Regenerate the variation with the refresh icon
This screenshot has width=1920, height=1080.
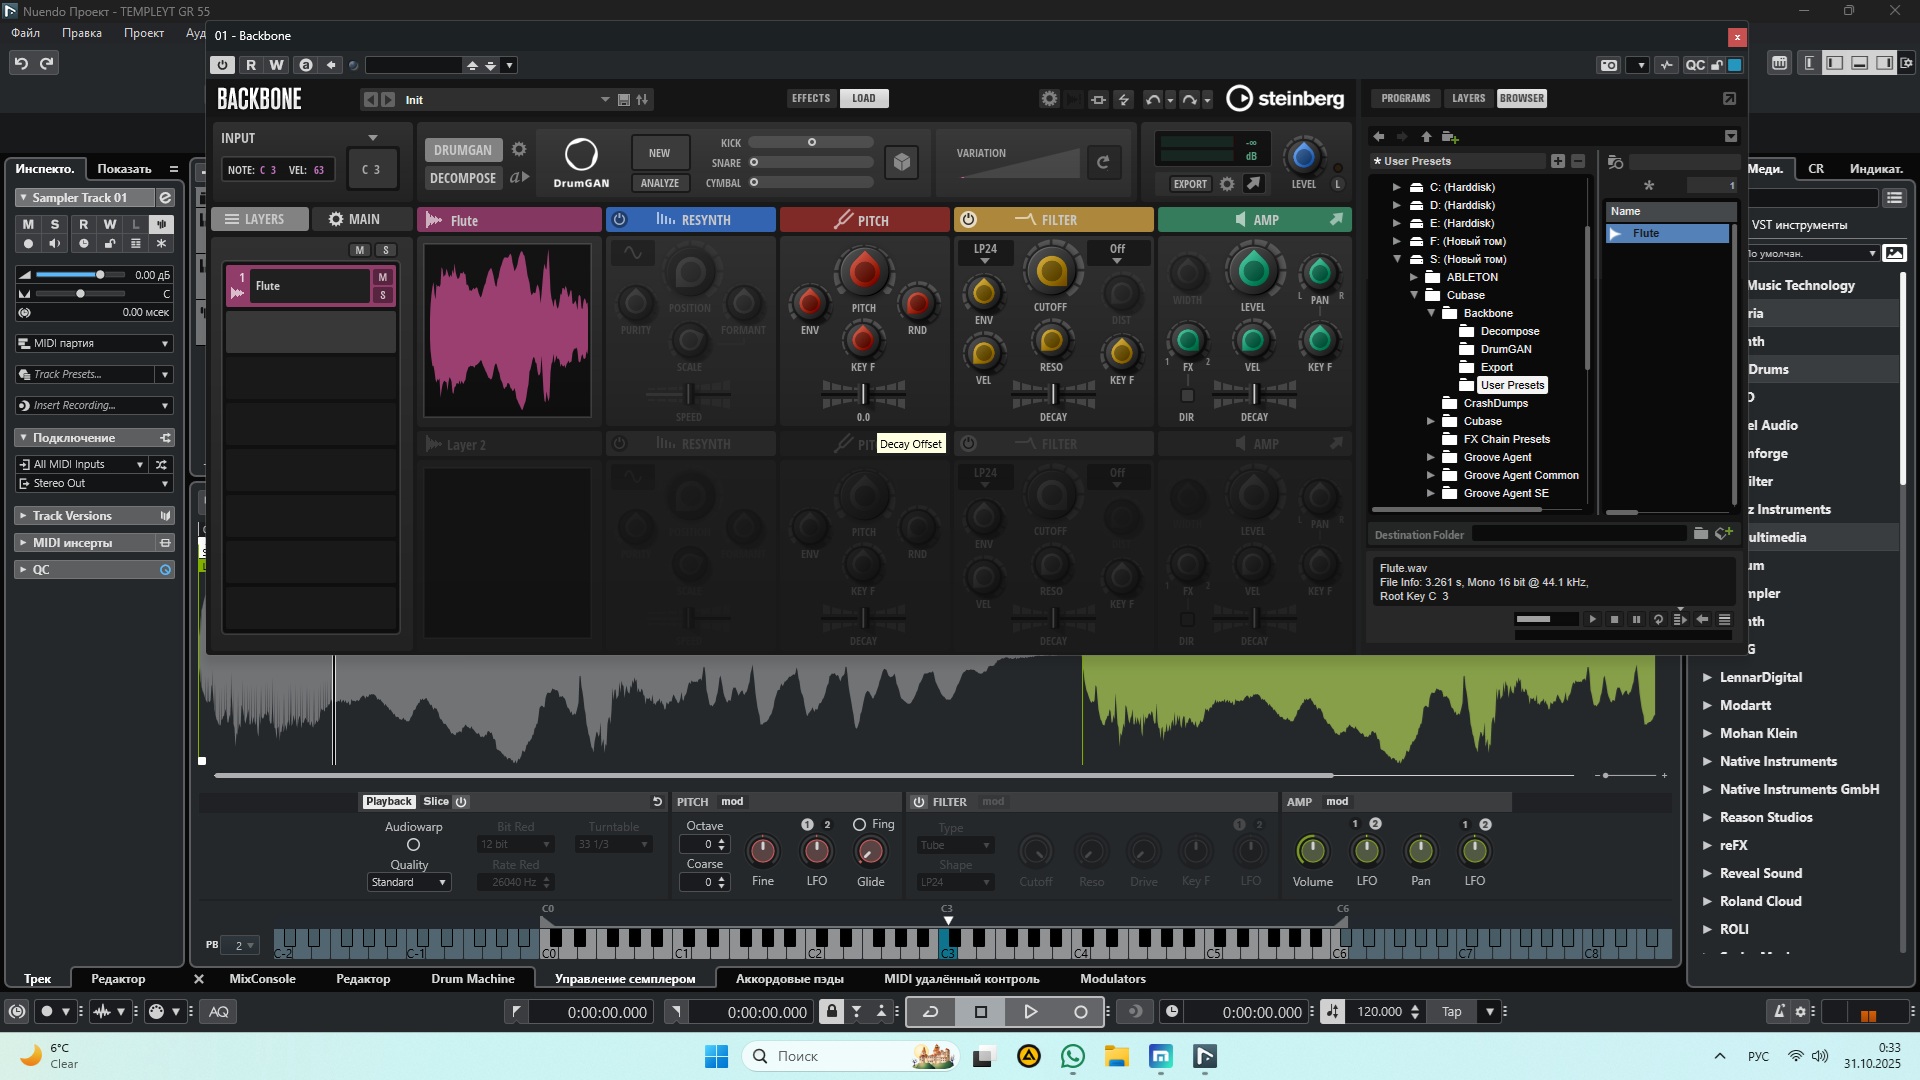pos(1103,162)
